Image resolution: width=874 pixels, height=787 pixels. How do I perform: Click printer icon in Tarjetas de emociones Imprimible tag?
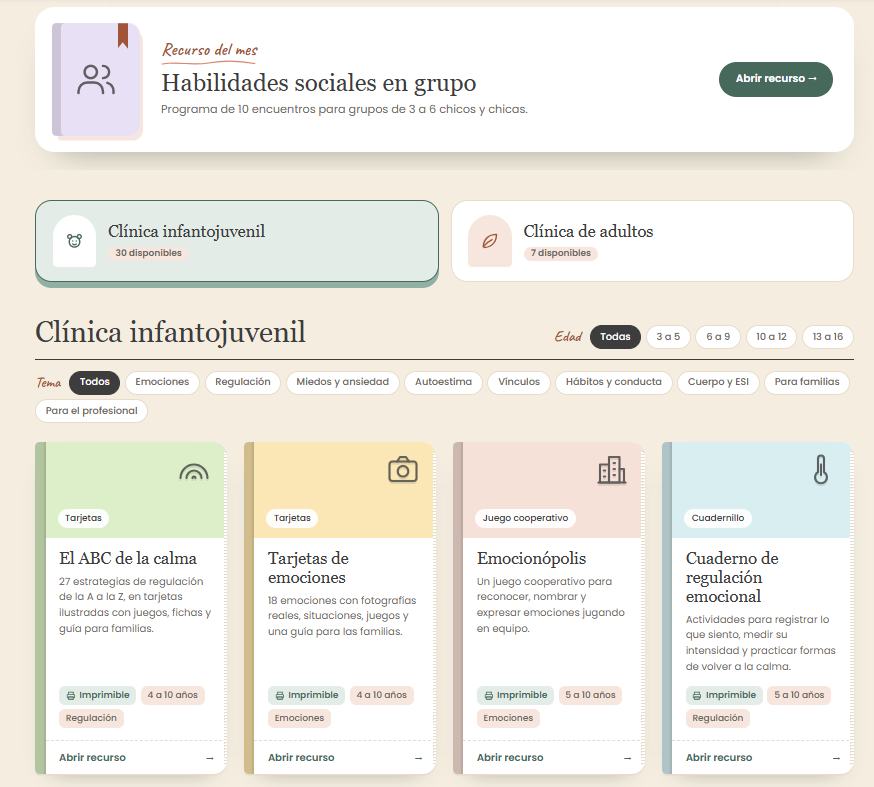click(280, 696)
